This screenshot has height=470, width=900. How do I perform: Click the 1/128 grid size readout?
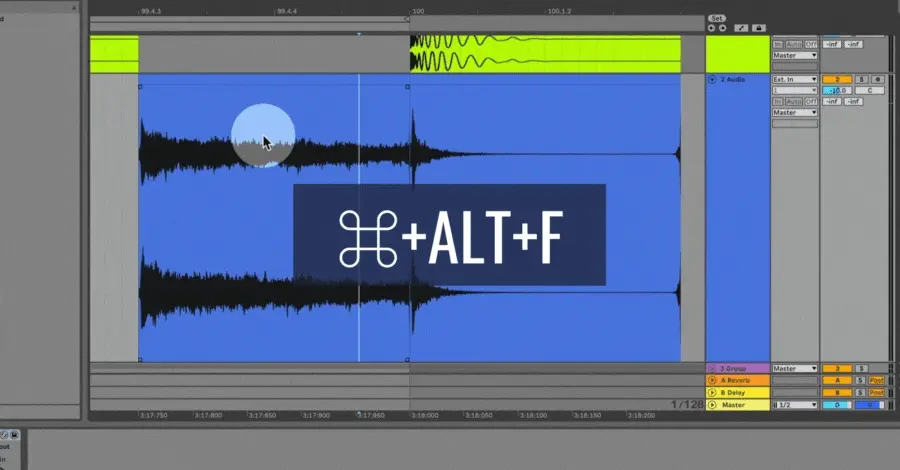pyautogui.click(x=687, y=405)
